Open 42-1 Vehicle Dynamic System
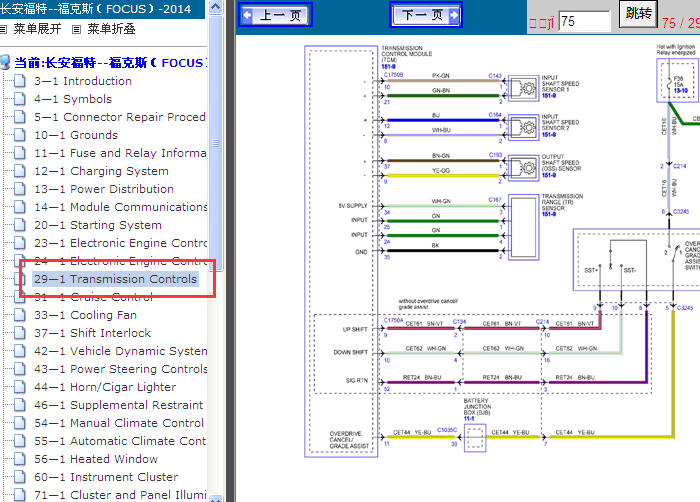Viewport: 700px width, 502px height. 120,351
